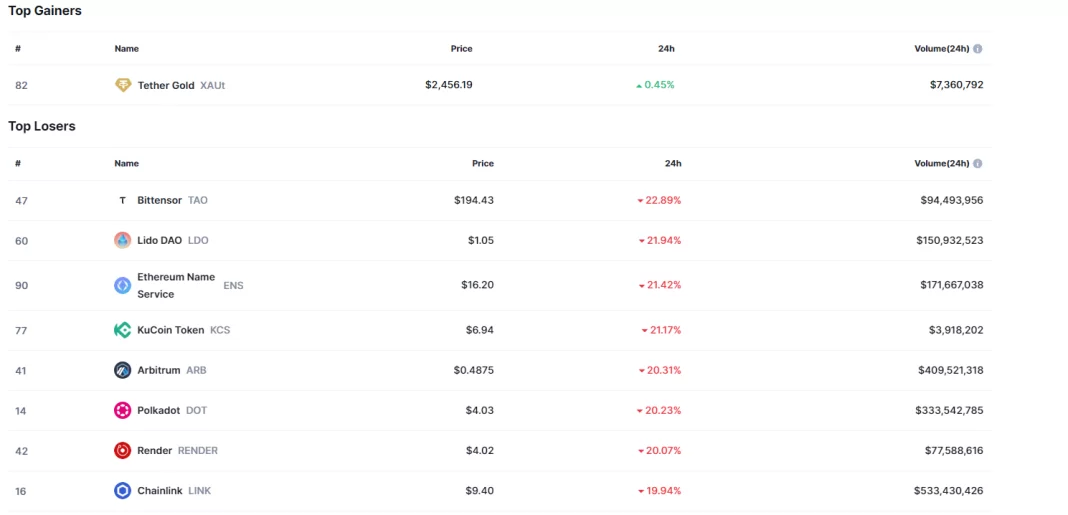The width and height of the screenshot is (1068, 515).
Task: Click the Lido DAO logo icon
Action: (123, 241)
